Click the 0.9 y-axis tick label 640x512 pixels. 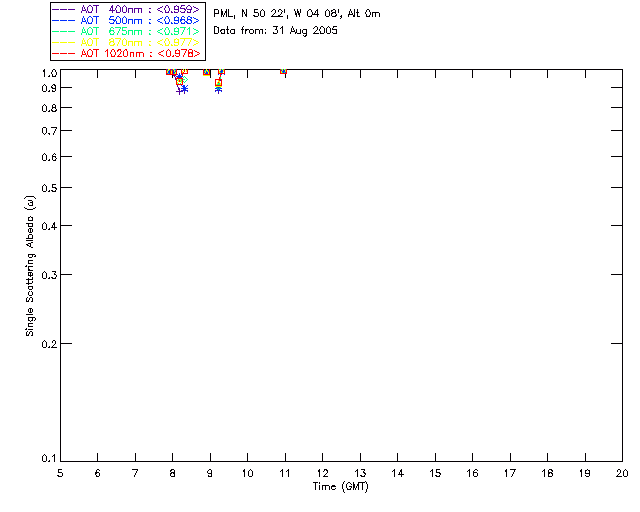49,88
